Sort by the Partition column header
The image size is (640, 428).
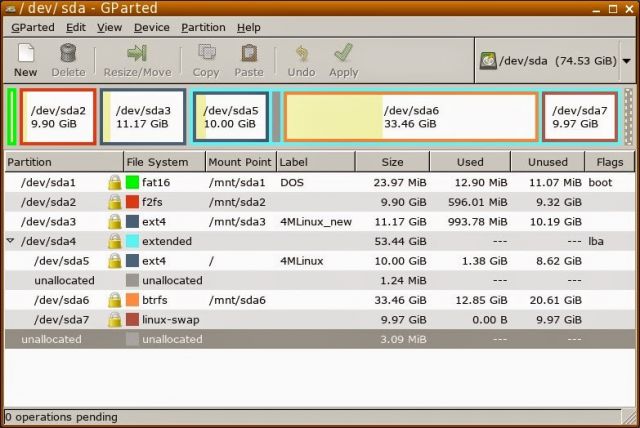[64, 162]
